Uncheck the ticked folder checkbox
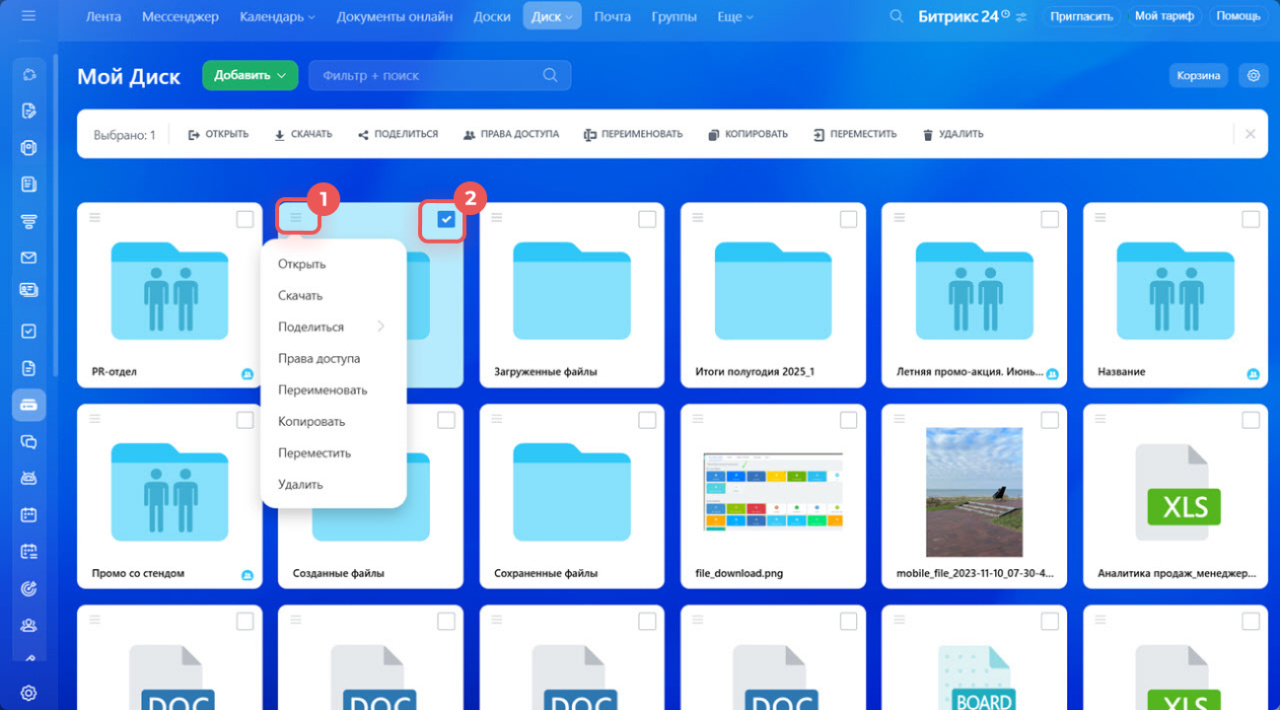Viewport: 1280px width, 710px height. coord(446,219)
